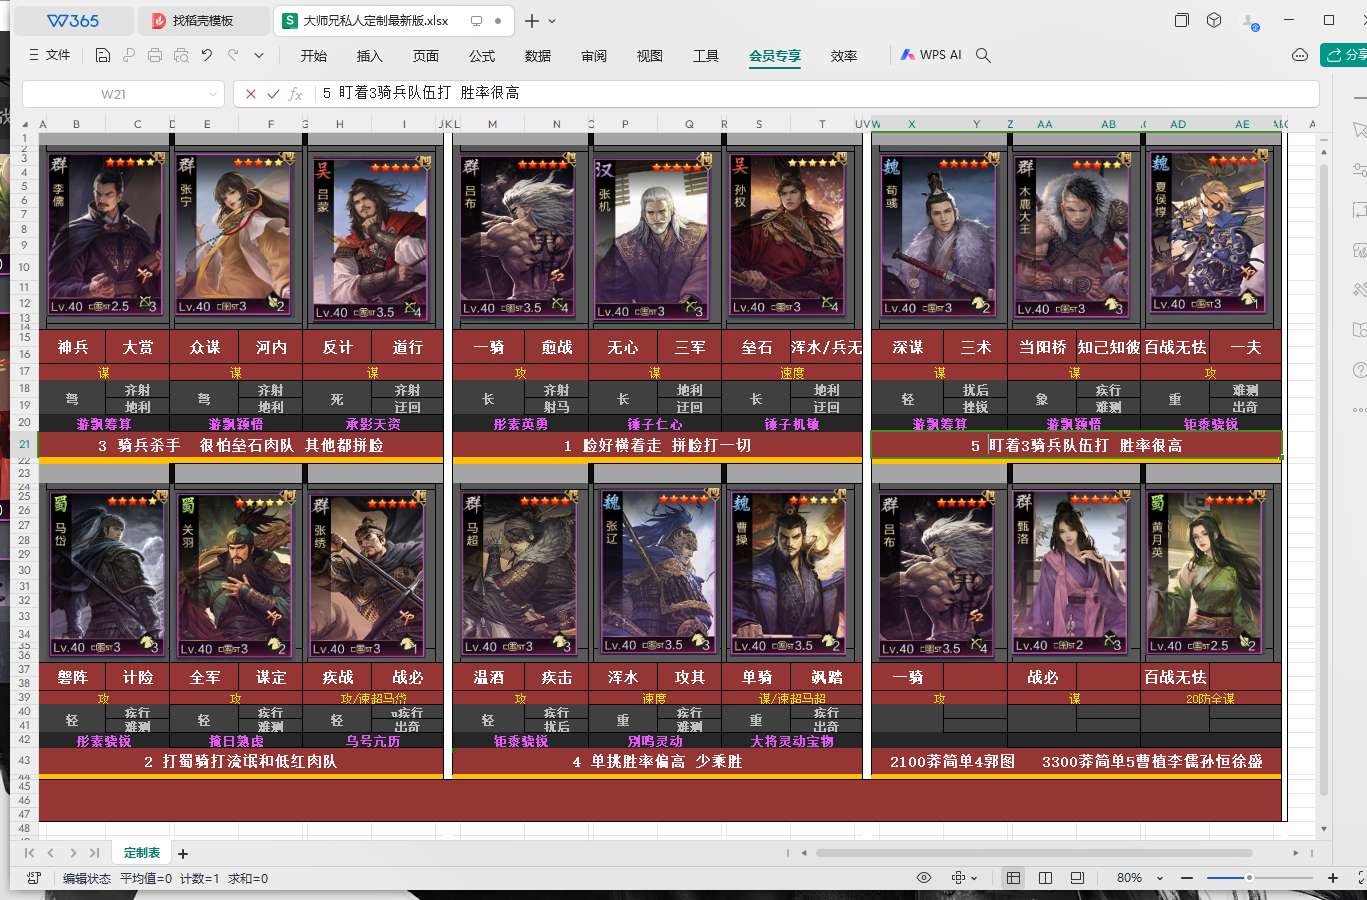
Task: Expand the Name Box dropdown
Action: click(x=212, y=94)
